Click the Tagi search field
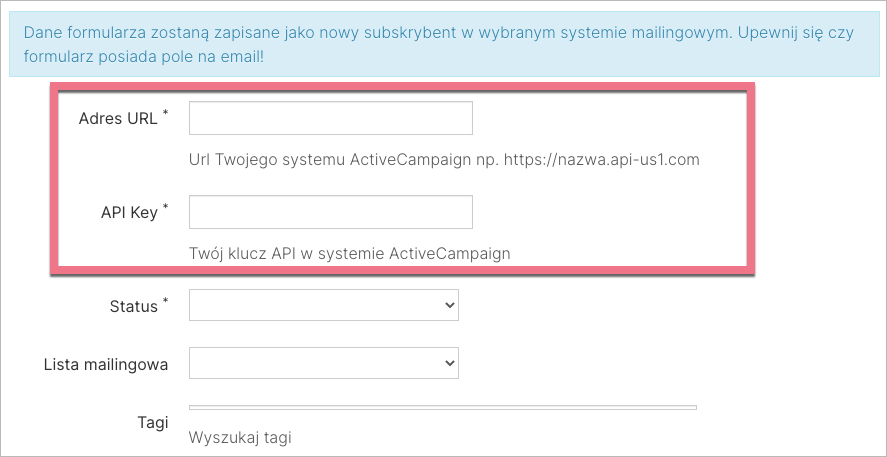Screen dimensions: 887x457 tap(442, 407)
